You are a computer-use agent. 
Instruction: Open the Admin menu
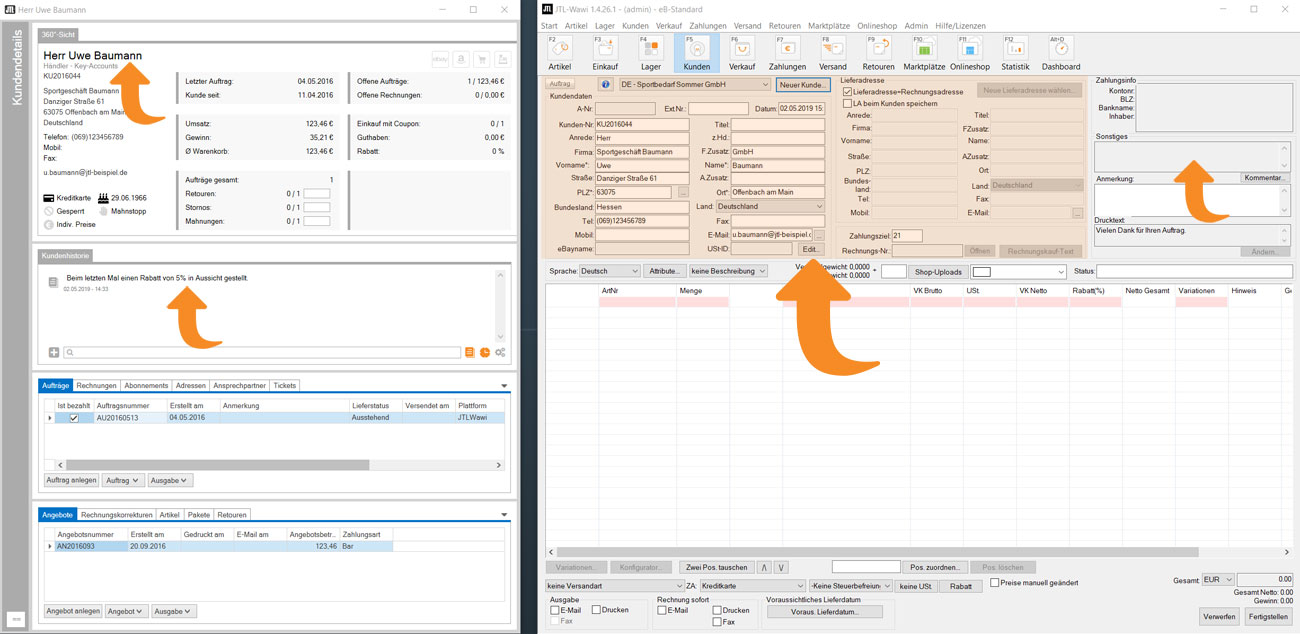916,25
